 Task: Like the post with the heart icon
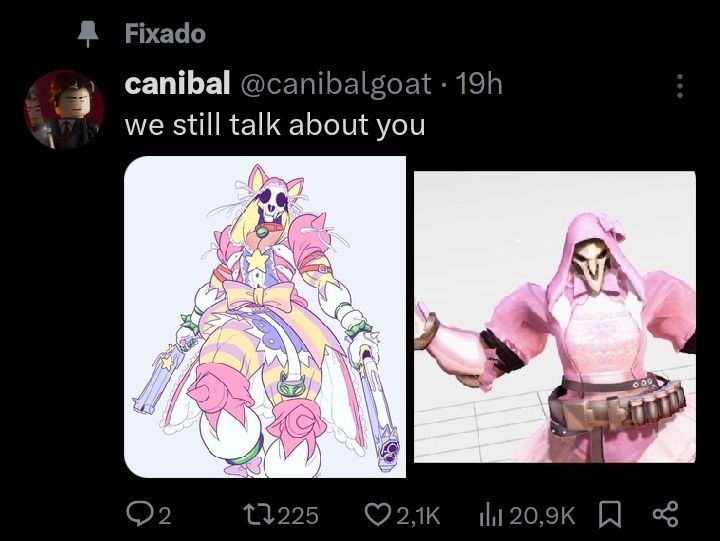378,514
